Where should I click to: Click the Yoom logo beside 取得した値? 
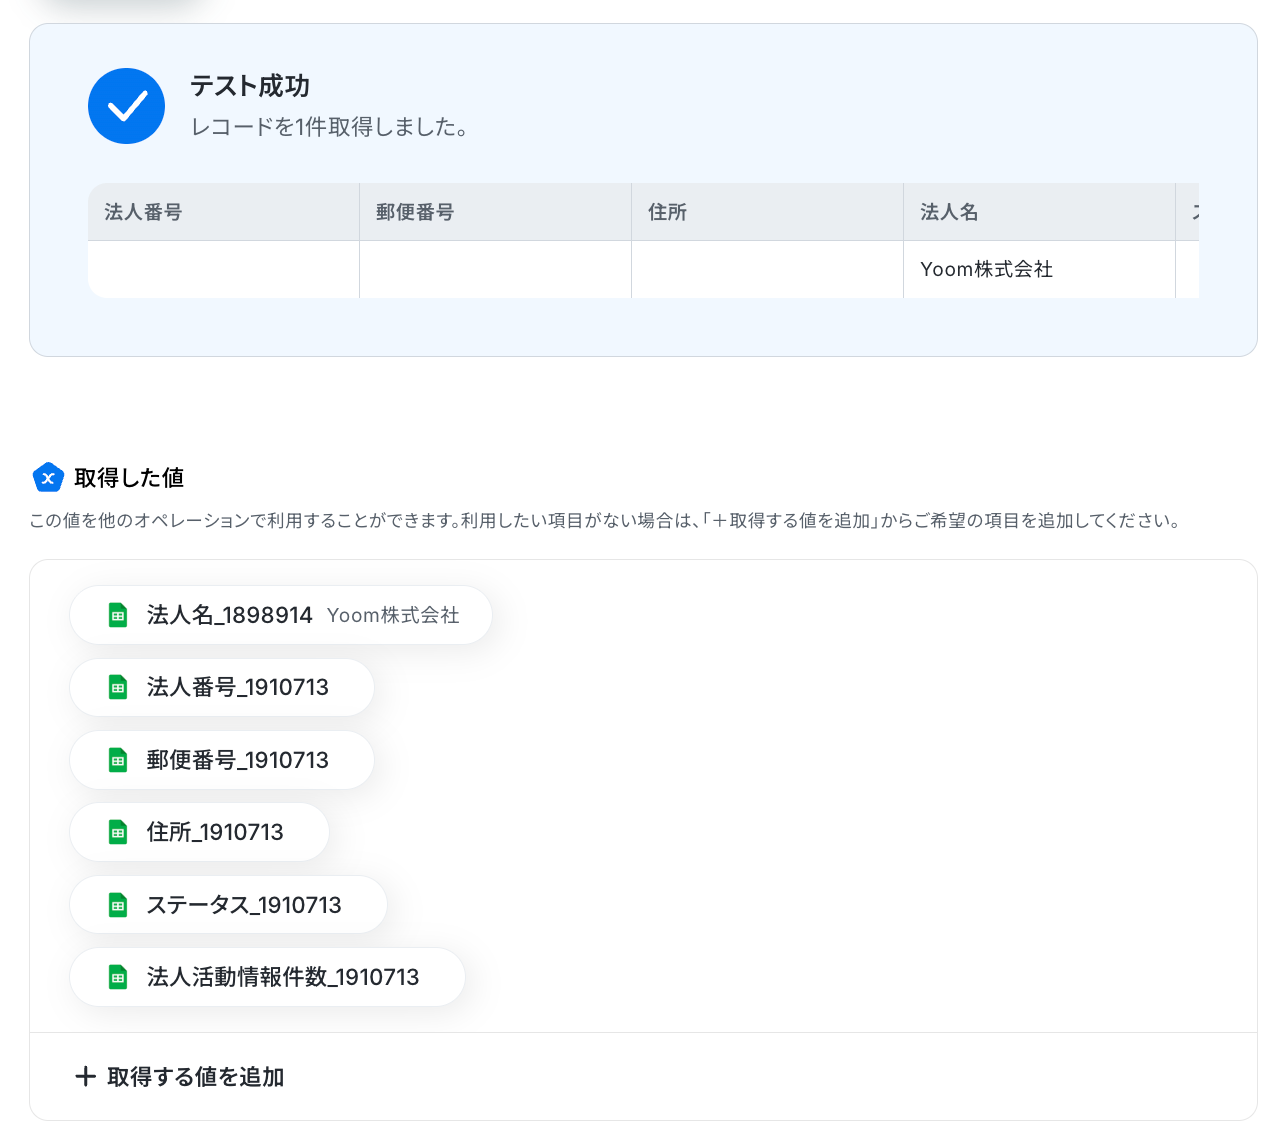pyautogui.click(x=48, y=478)
